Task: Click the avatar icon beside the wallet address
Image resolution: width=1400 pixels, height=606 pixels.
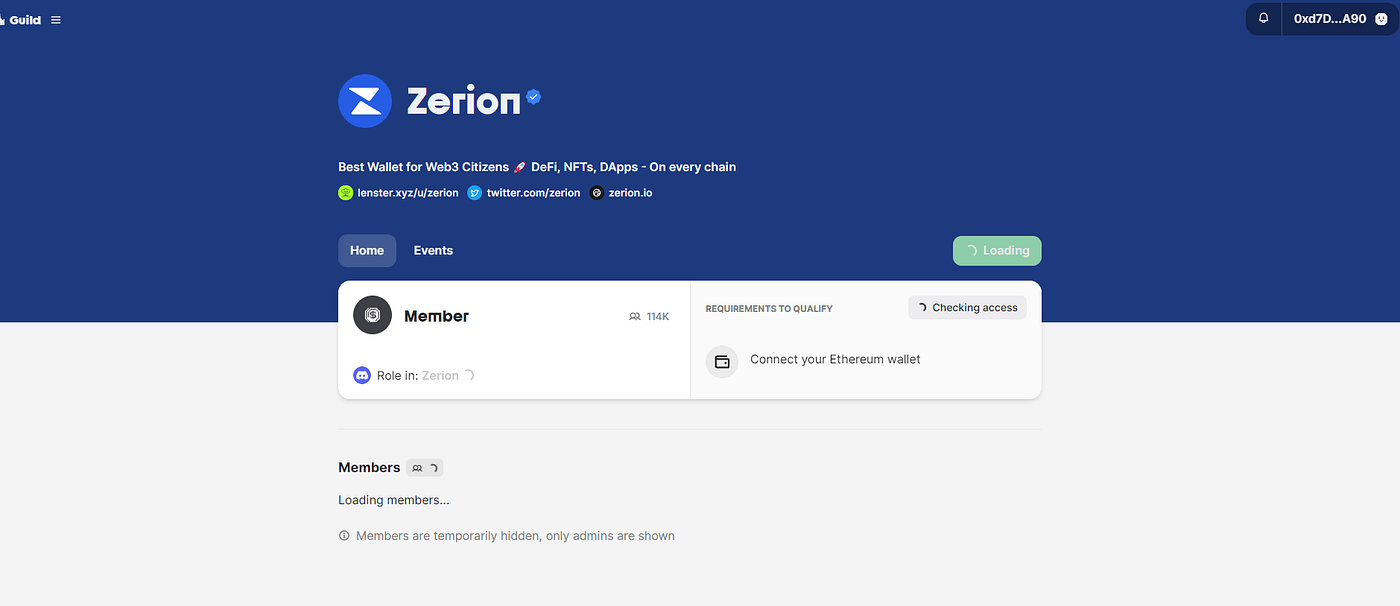Action: (x=1381, y=19)
